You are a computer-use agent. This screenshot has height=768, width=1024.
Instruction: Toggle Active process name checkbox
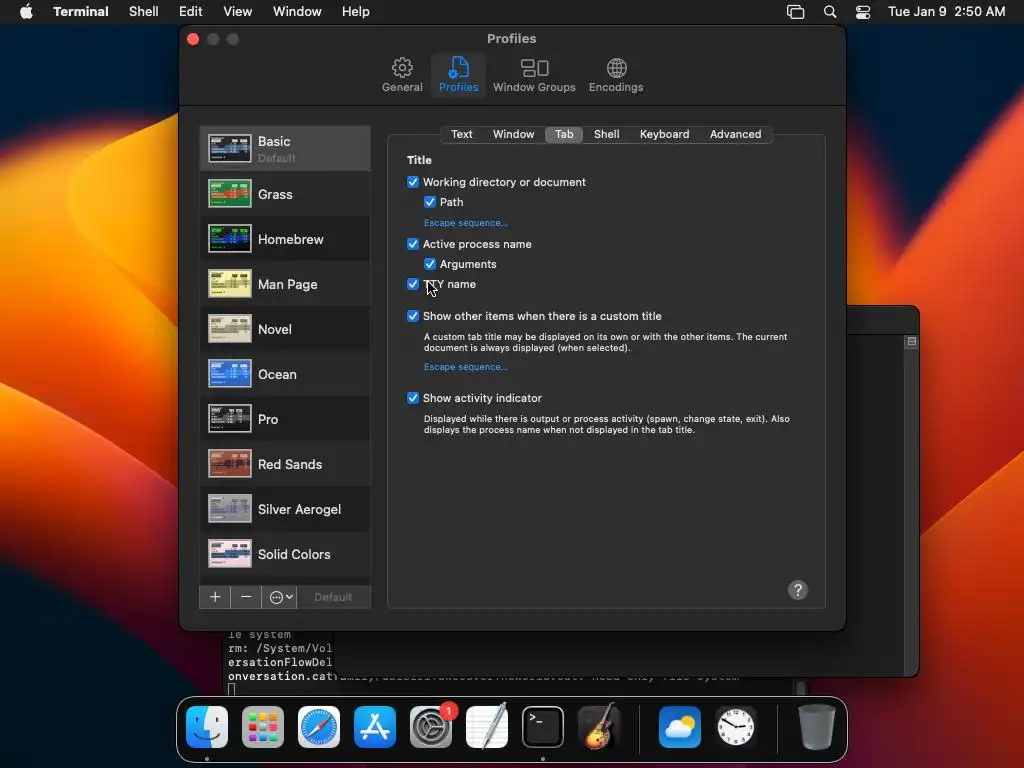pyautogui.click(x=413, y=244)
